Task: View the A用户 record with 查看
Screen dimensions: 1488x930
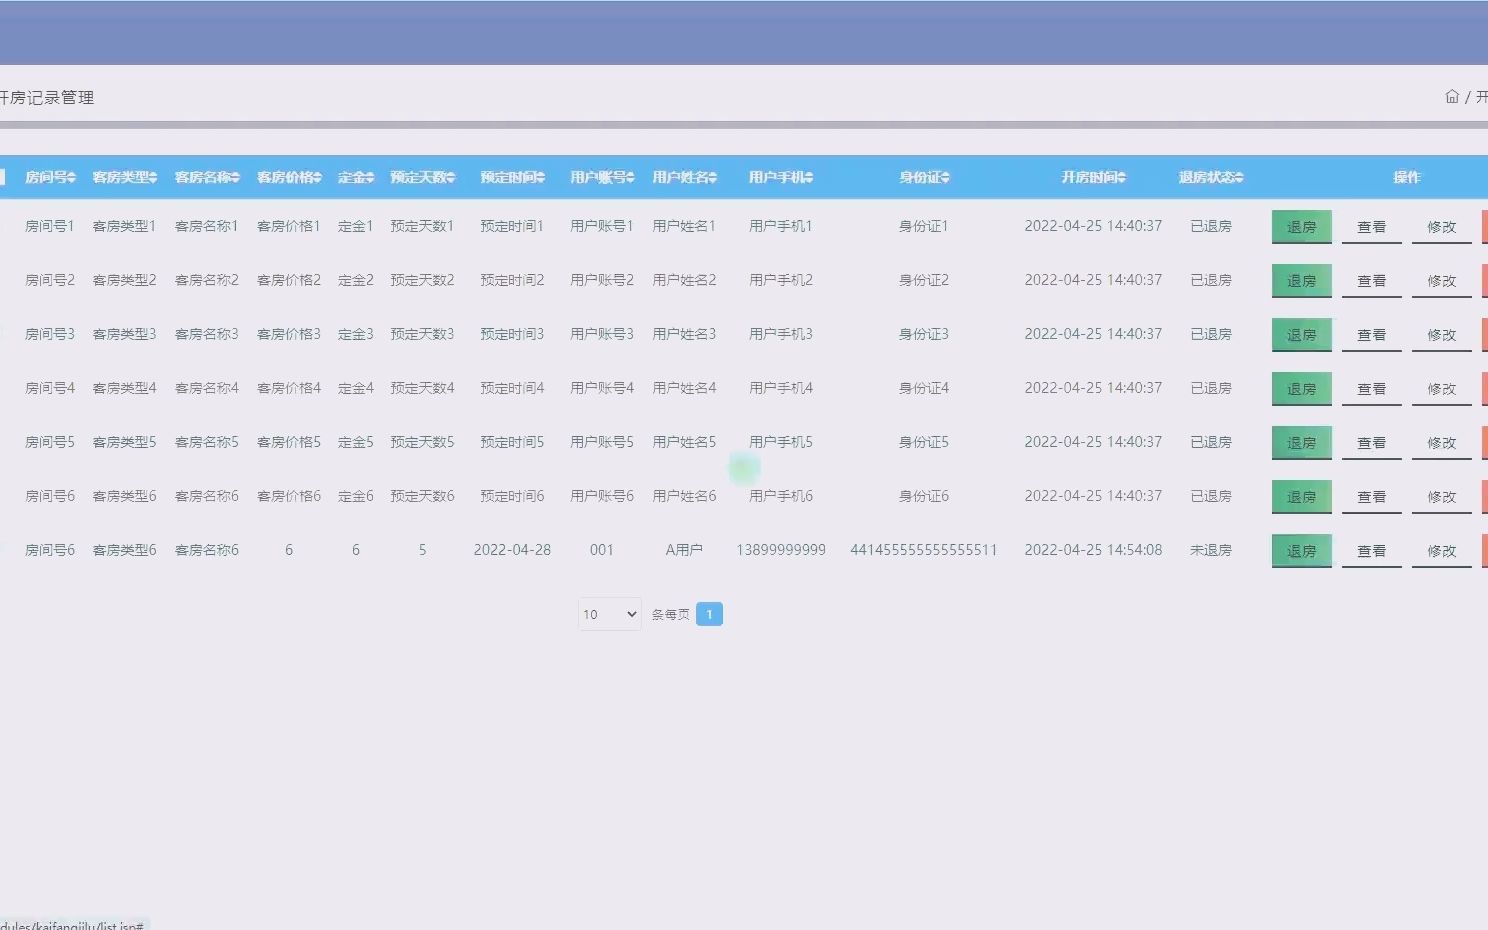Action: [1371, 551]
